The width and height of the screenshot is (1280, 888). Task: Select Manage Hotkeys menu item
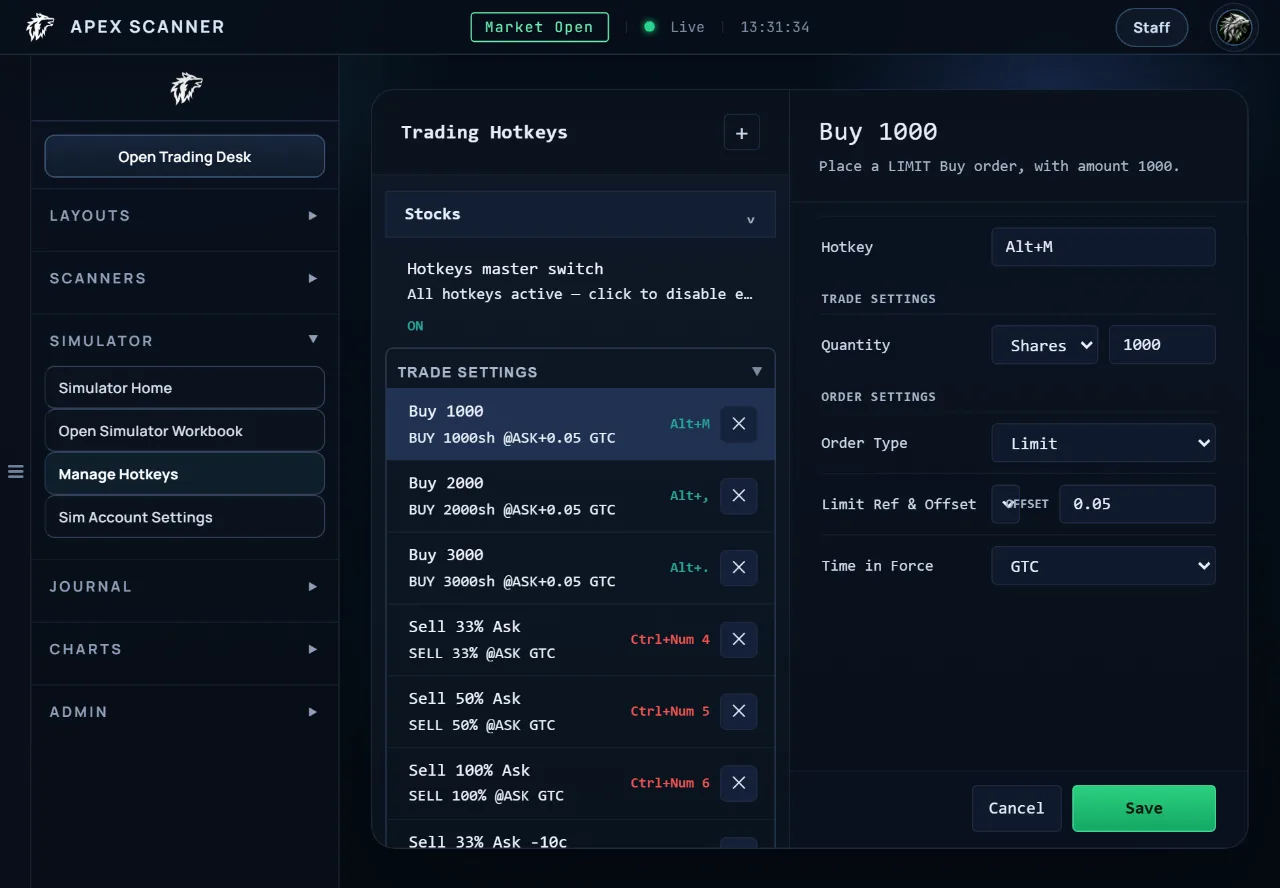(185, 474)
